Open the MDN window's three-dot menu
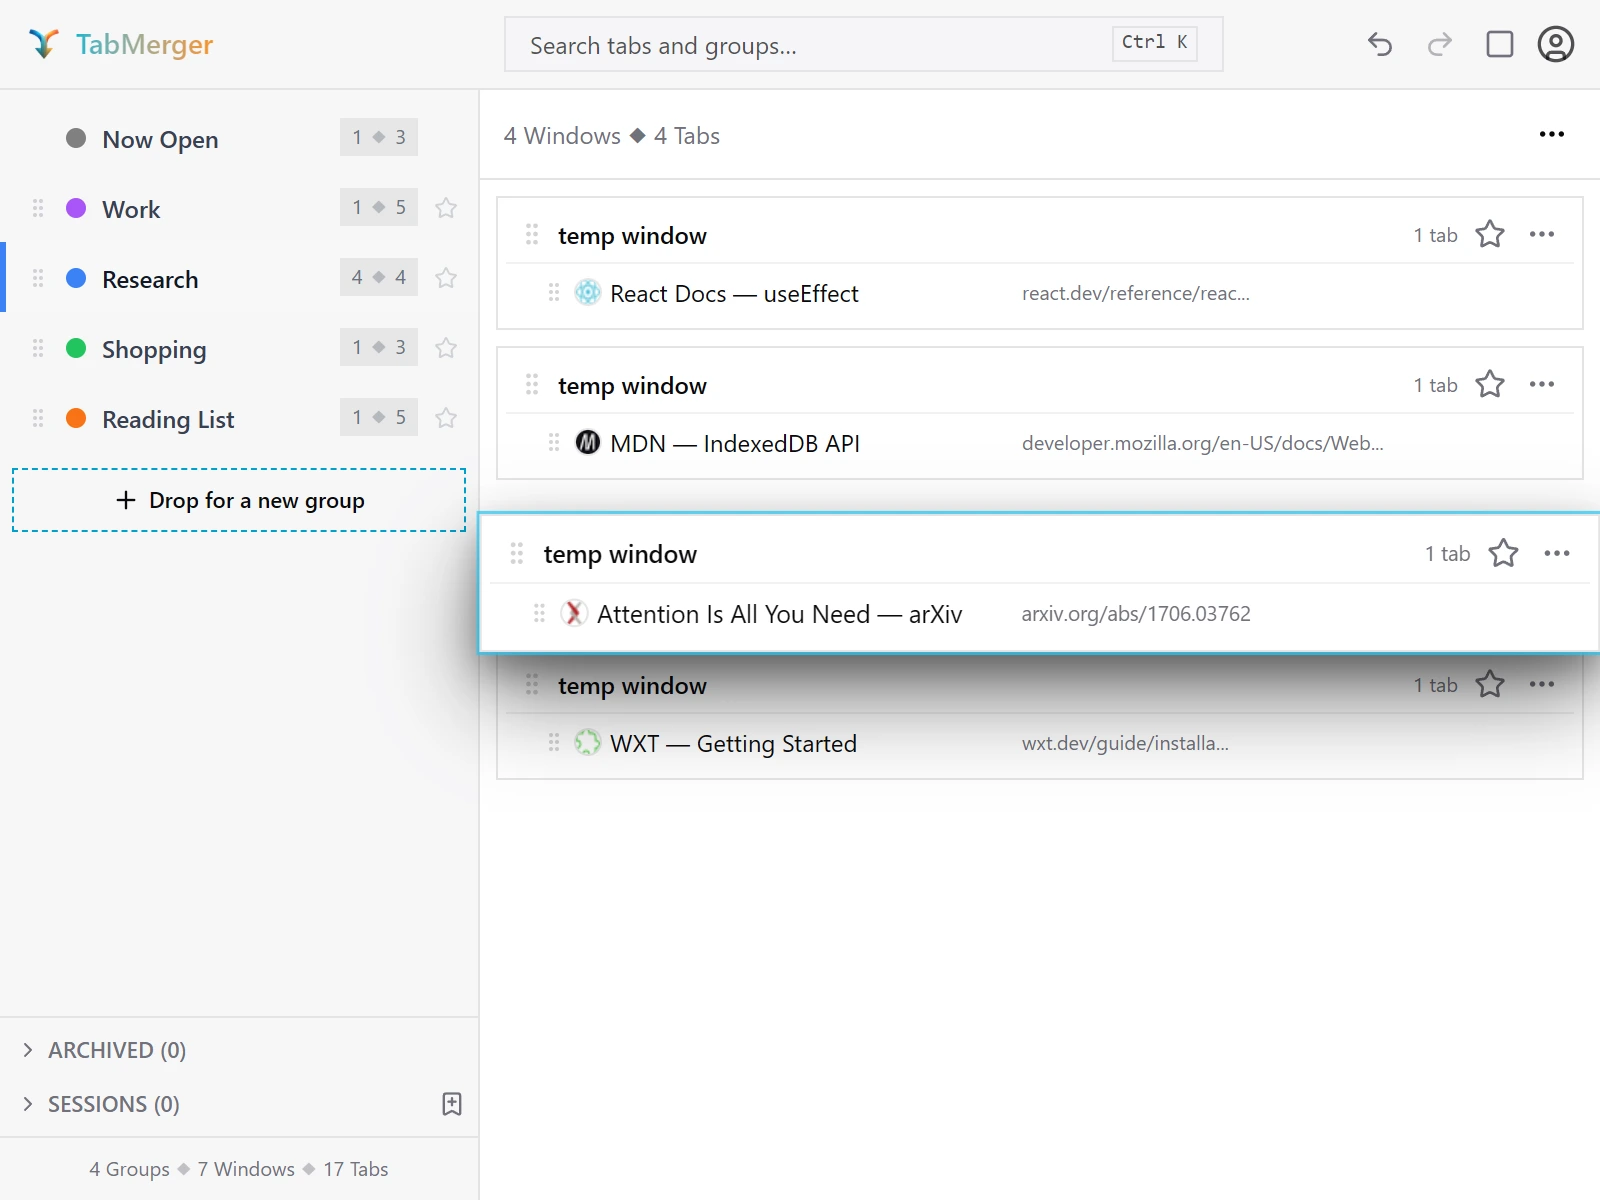Image resolution: width=1600 pixels, height=1200 pixels. tap(1542, 384)
